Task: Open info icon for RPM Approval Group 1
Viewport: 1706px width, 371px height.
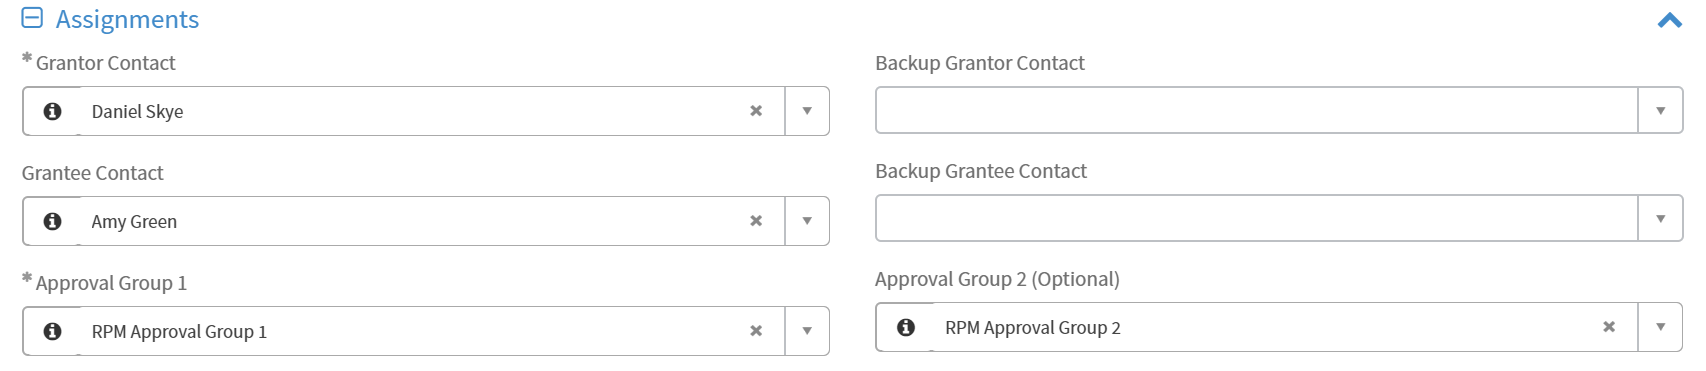Action: (53, 331)
